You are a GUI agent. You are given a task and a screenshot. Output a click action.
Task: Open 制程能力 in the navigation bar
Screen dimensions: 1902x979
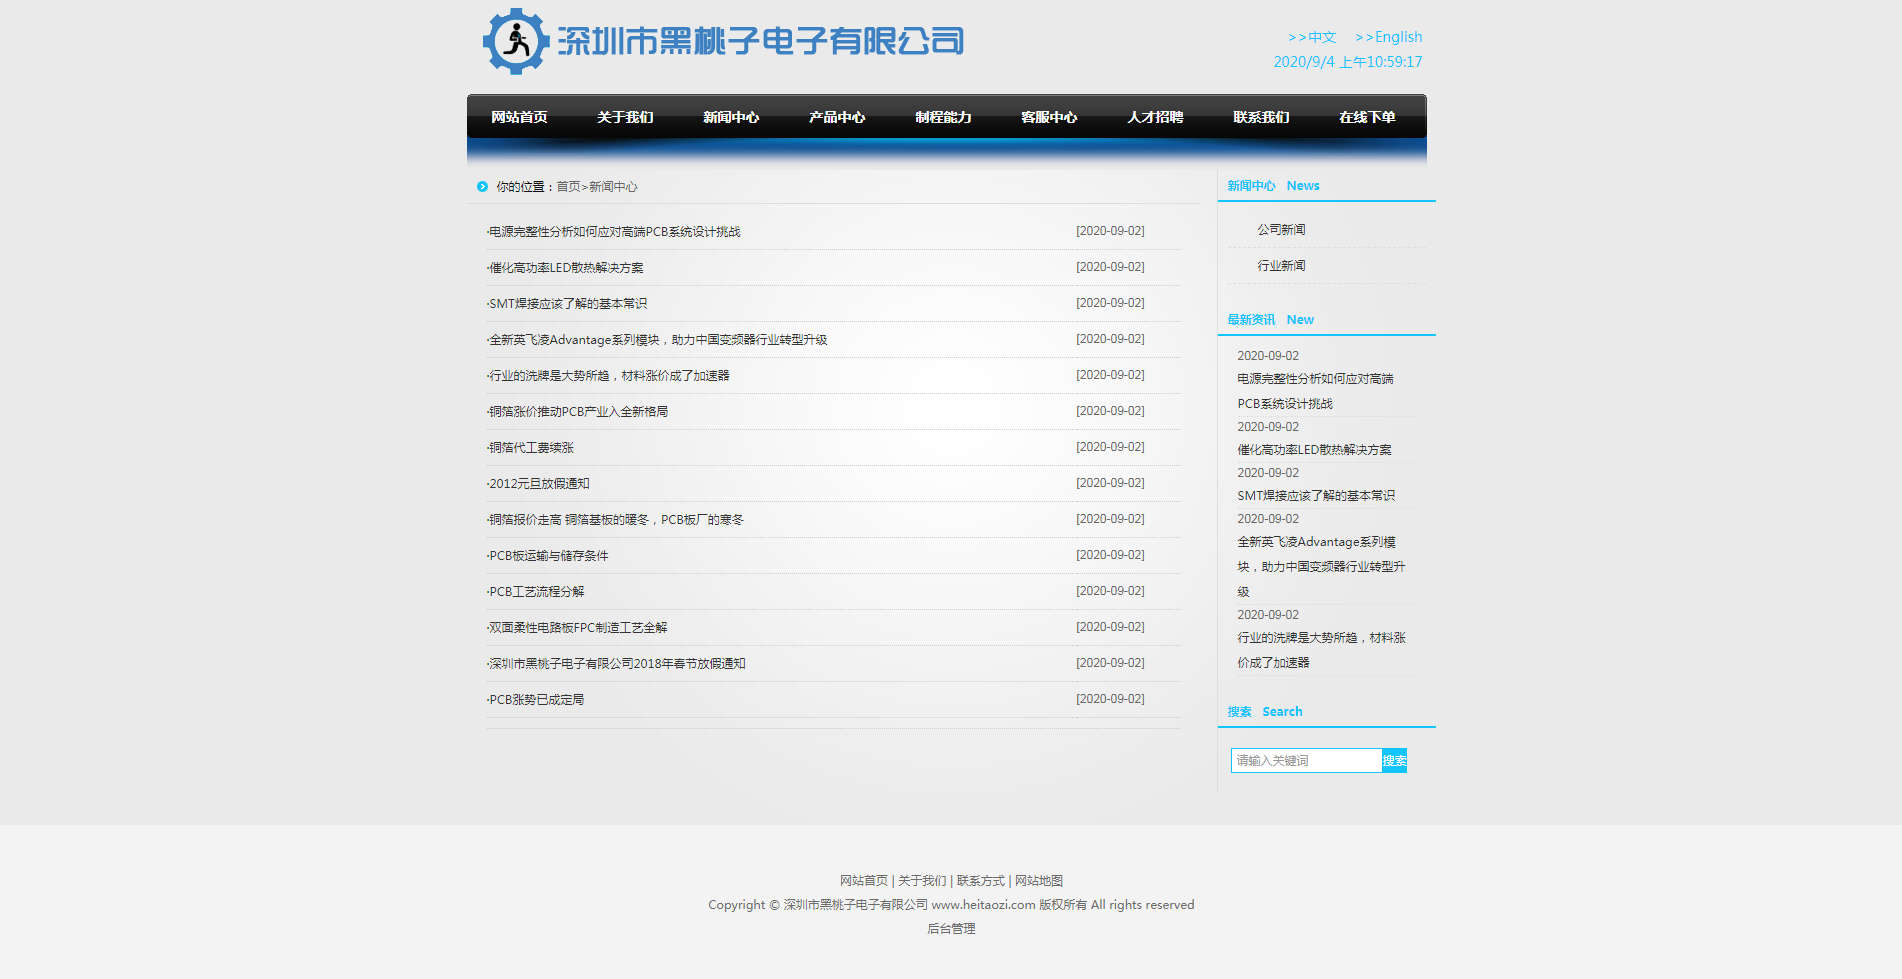(943, 117)
